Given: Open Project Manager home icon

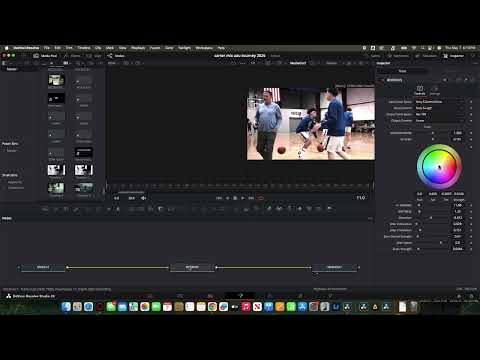Looking at the screenshot, I should point(459,296).
